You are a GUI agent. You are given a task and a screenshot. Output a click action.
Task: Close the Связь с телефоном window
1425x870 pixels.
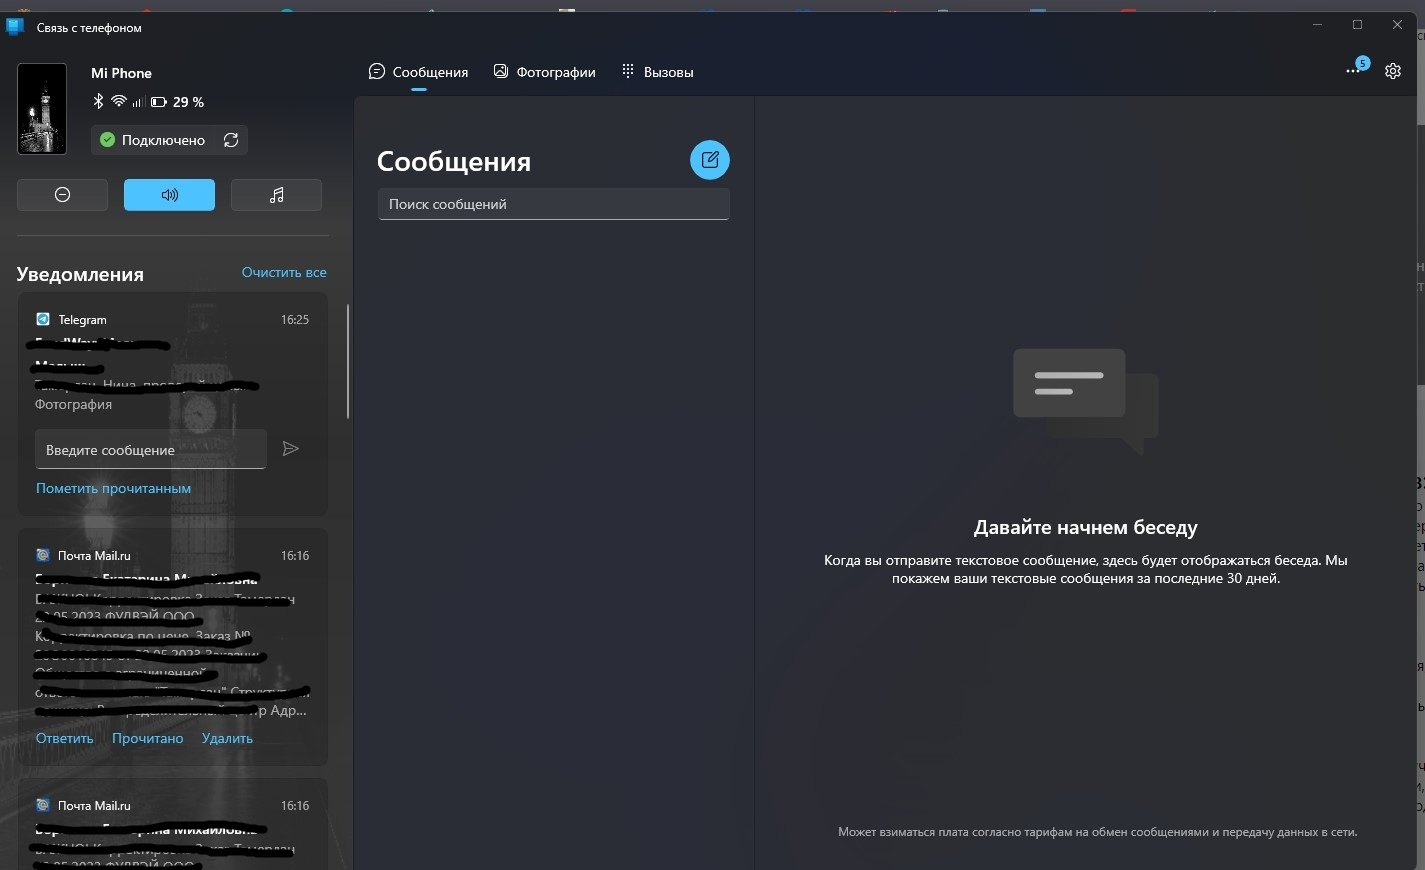point(1397,24)
